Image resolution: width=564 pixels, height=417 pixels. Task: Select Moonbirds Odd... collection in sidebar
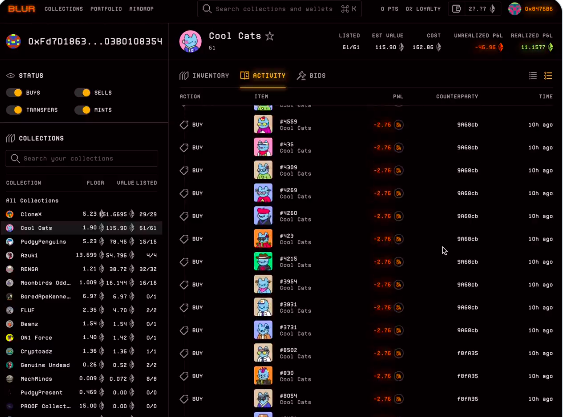point(82,283)
